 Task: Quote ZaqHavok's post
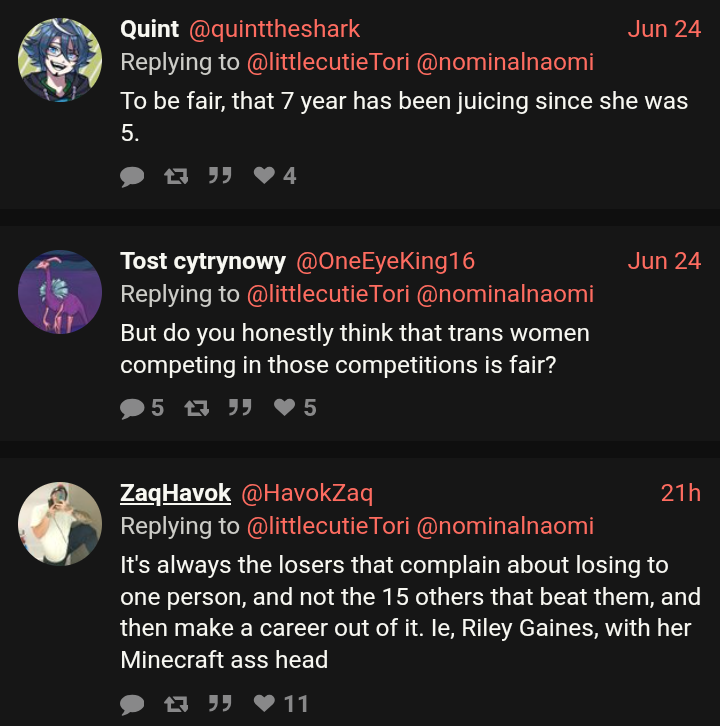(x=219, y=705)
